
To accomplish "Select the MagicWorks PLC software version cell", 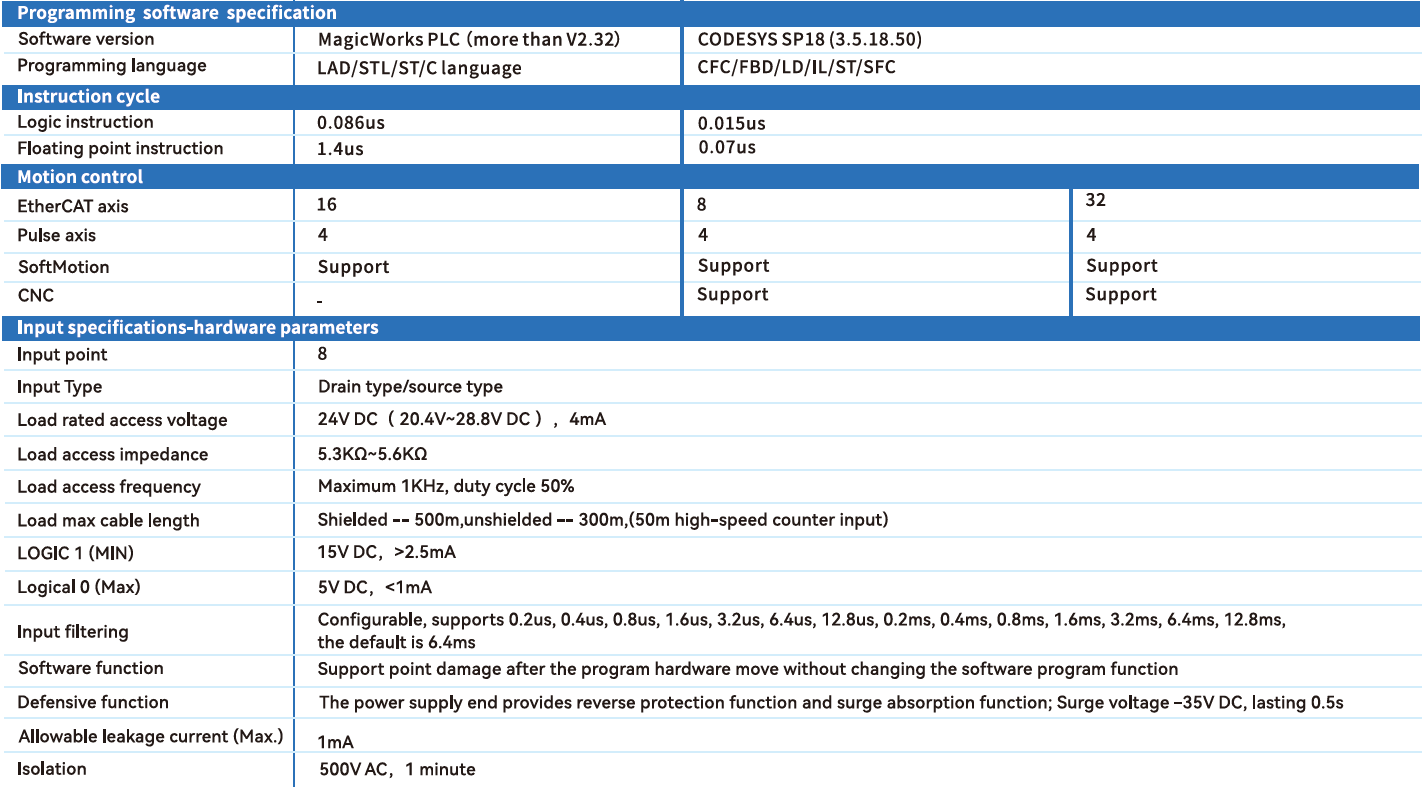I will (469, 40).
